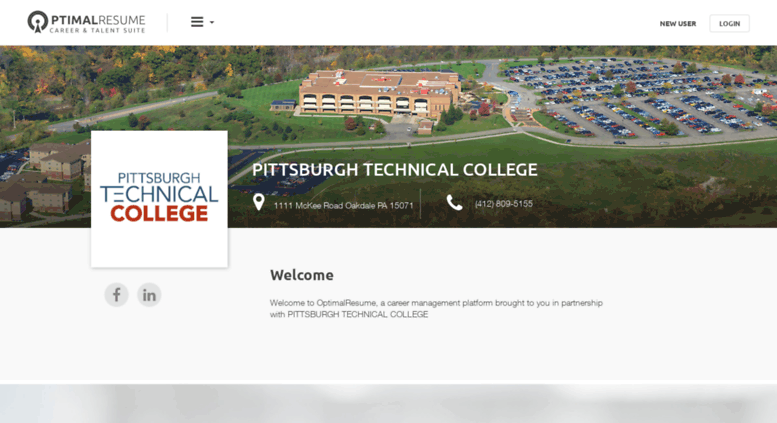Expand the caret beside the hamburger menu
777x423 pixels.
point(212,22)
